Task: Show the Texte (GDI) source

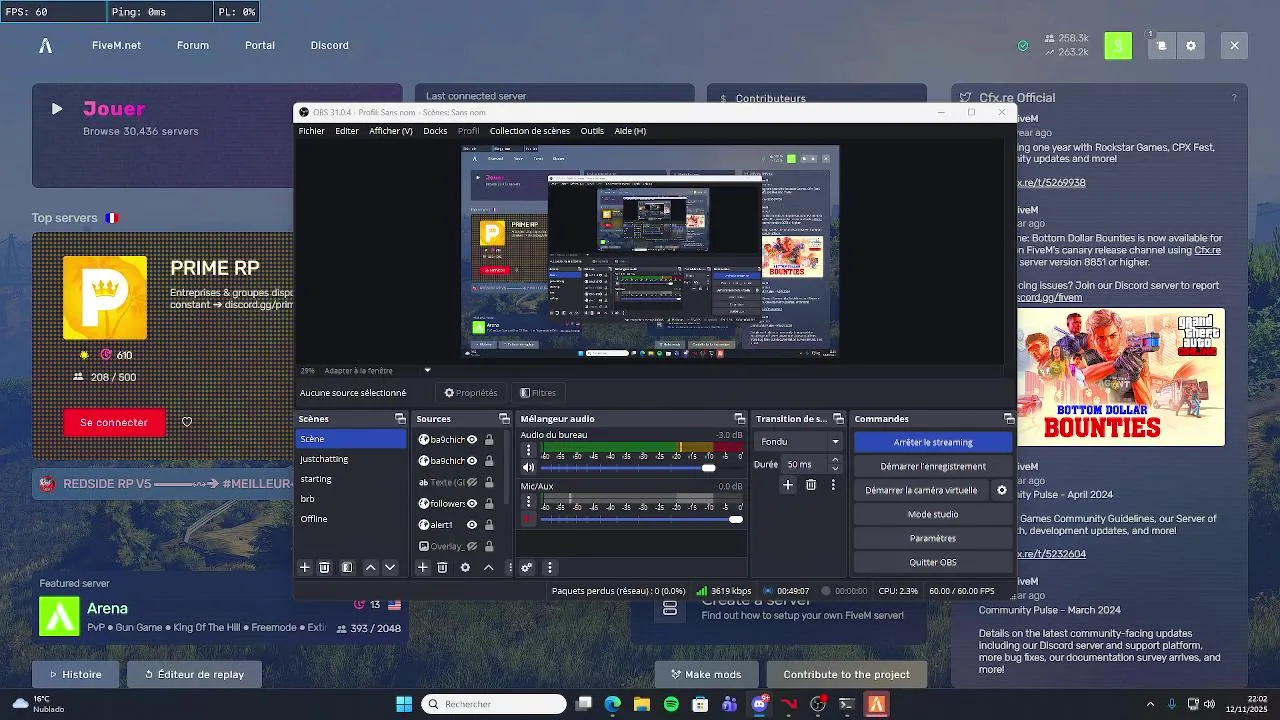Action: tap(472, 482)
